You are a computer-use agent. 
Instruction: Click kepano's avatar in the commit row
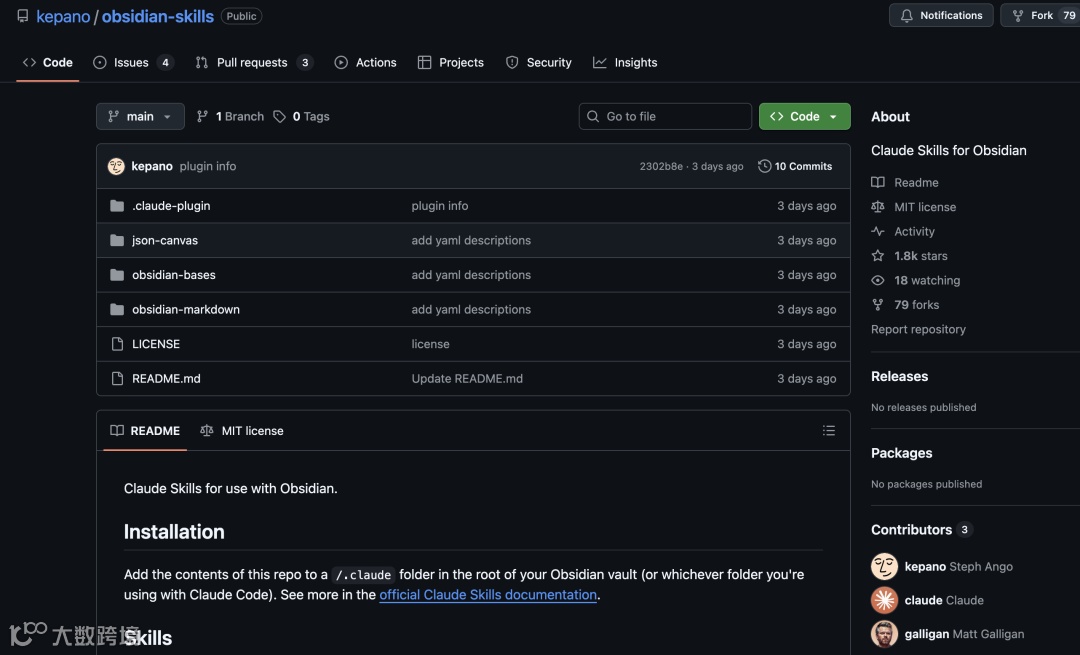pyautogui.click(x=116, y=166)
